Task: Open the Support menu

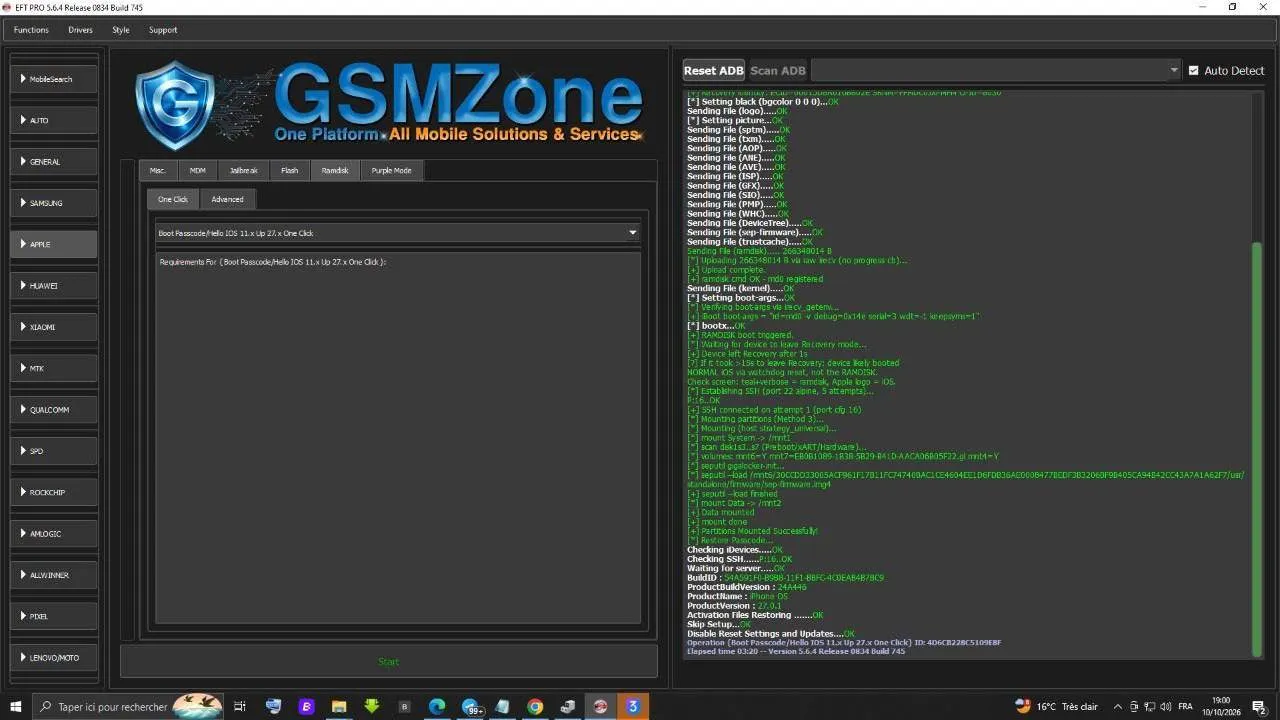Action: point(163,30)
